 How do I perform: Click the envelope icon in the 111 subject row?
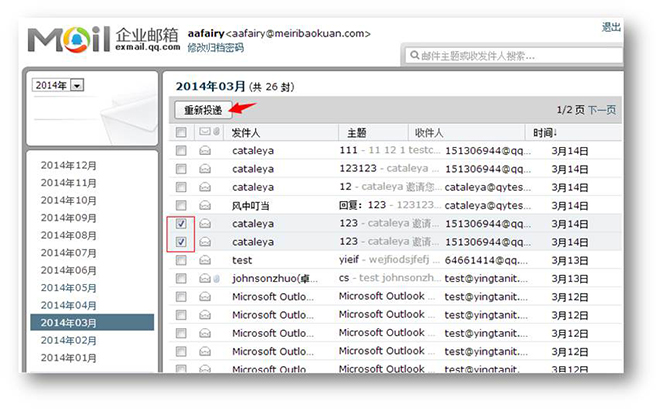pos(205,151)
